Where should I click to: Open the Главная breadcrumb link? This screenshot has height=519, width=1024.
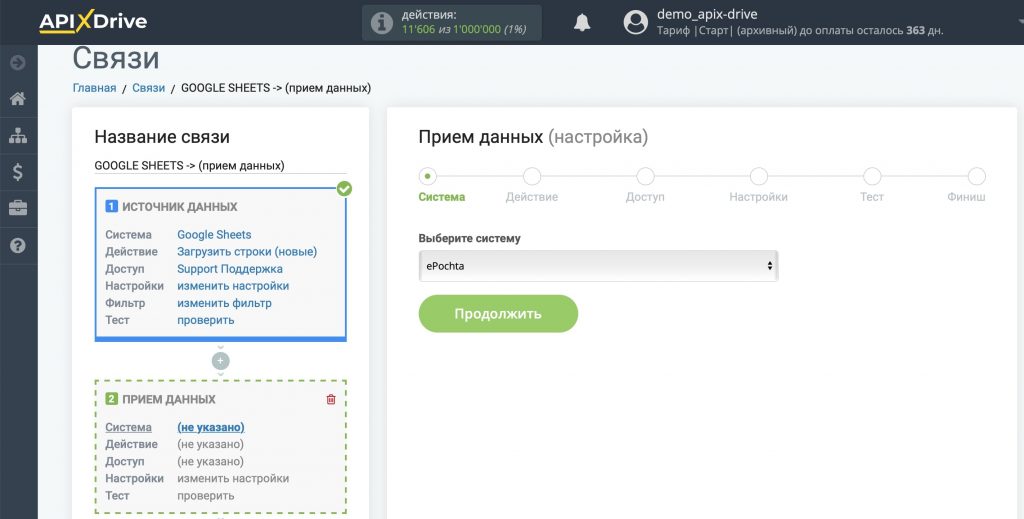point(94,87)
